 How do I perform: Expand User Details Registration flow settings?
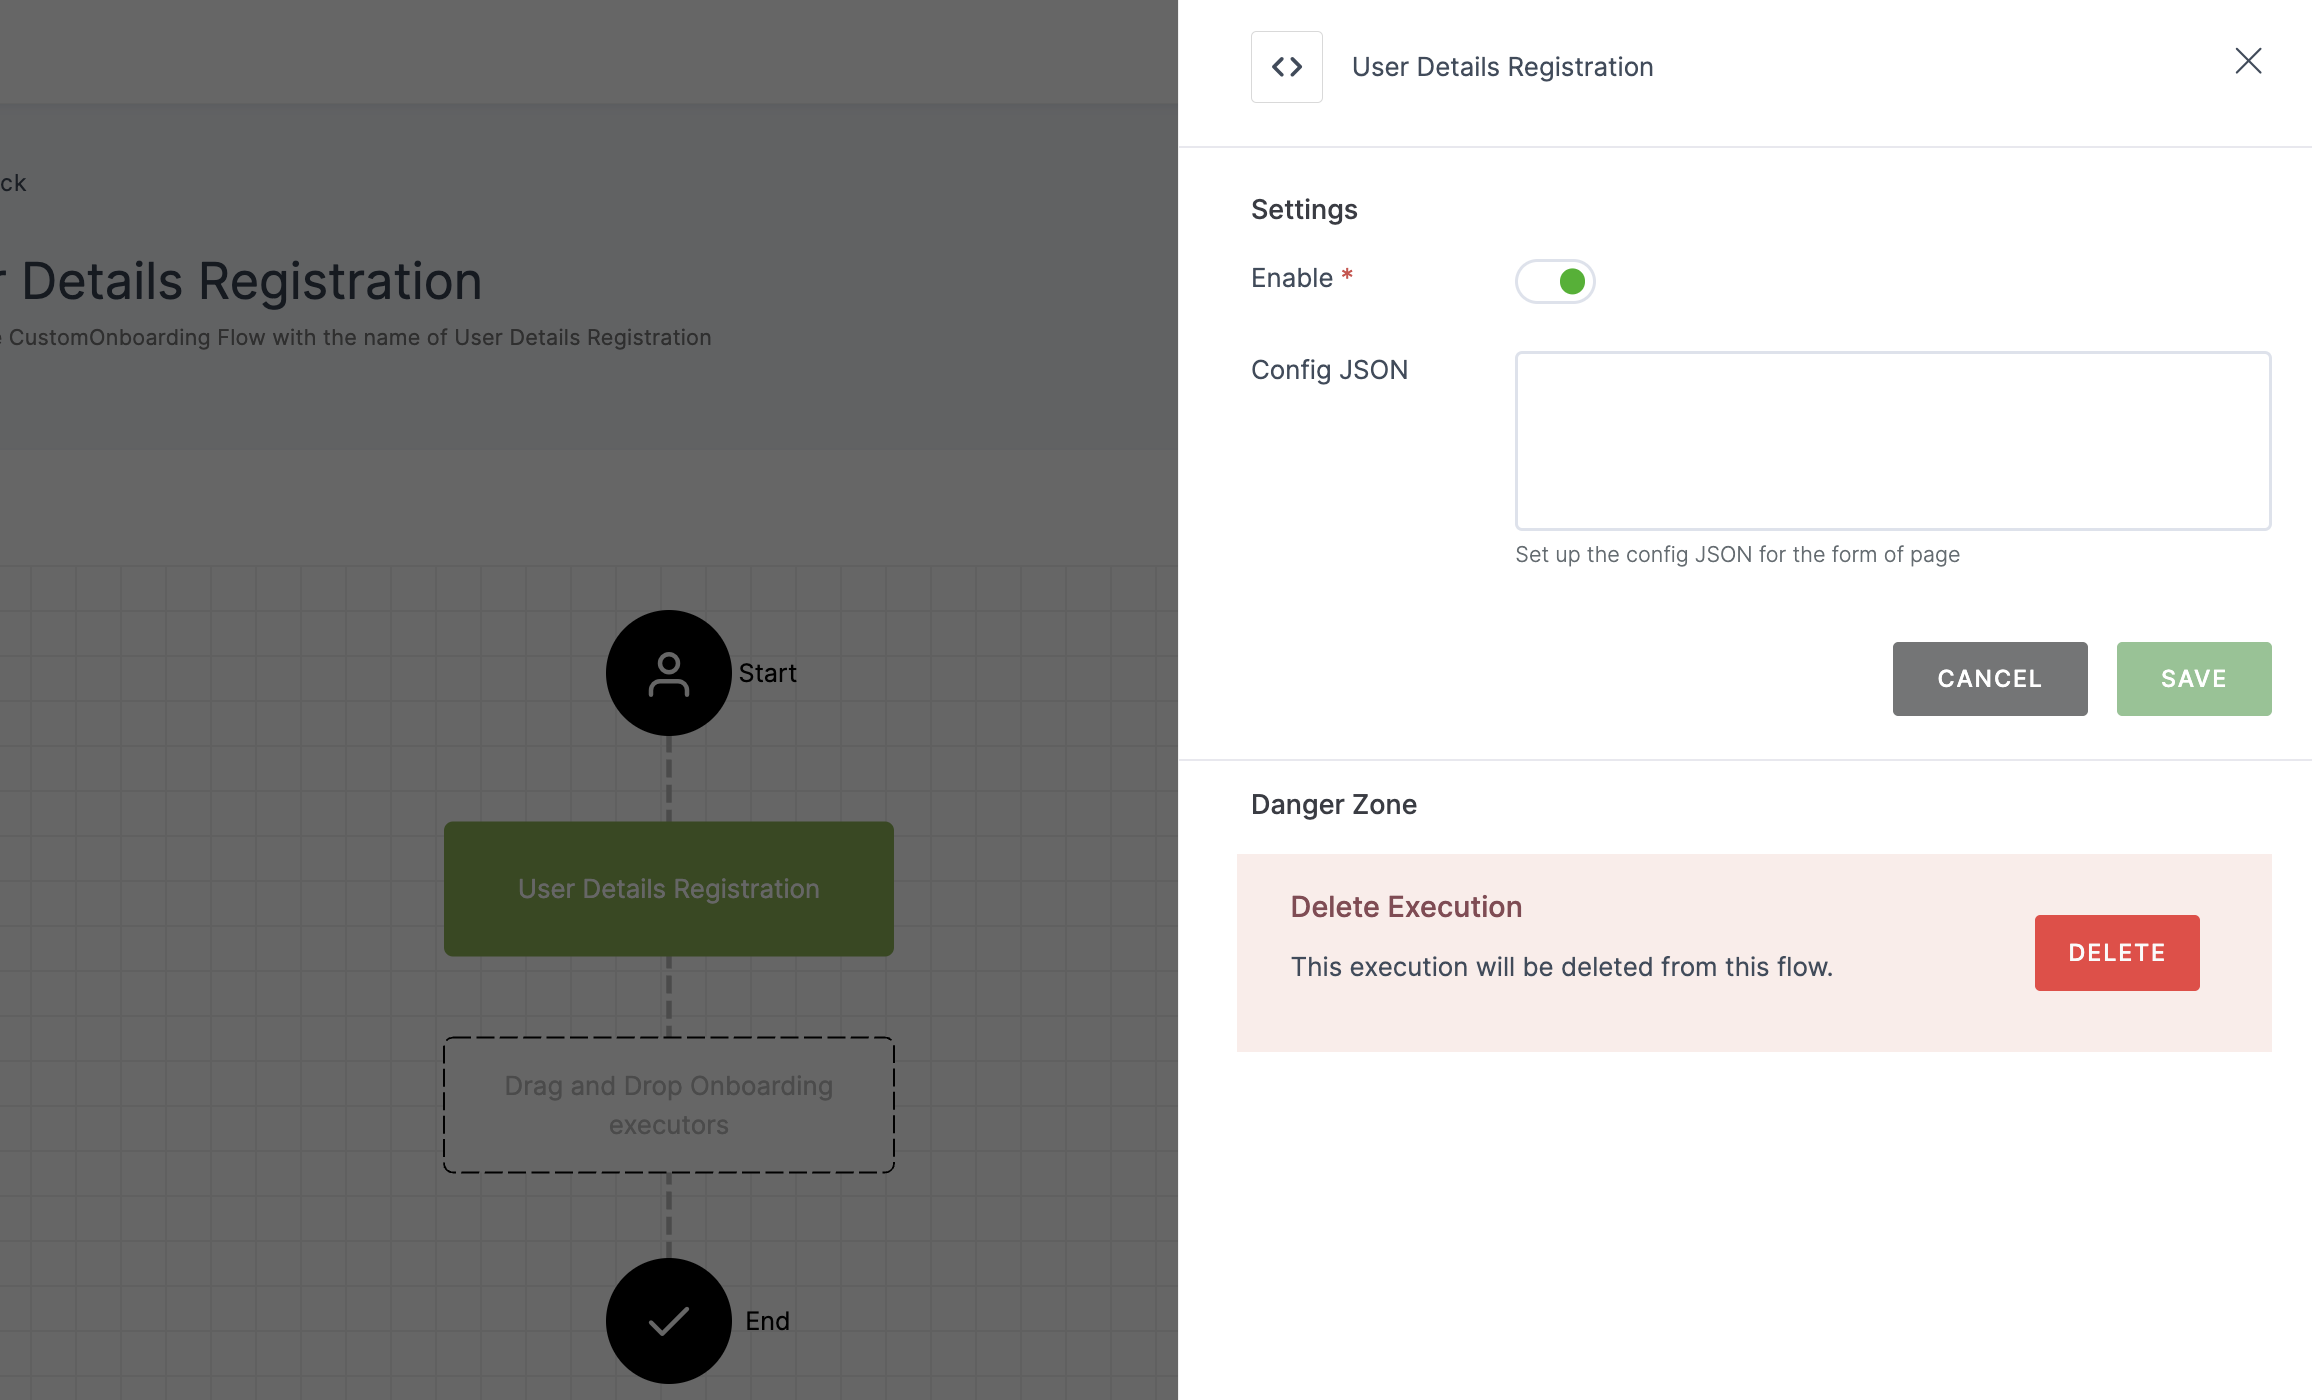(1285, 66)
